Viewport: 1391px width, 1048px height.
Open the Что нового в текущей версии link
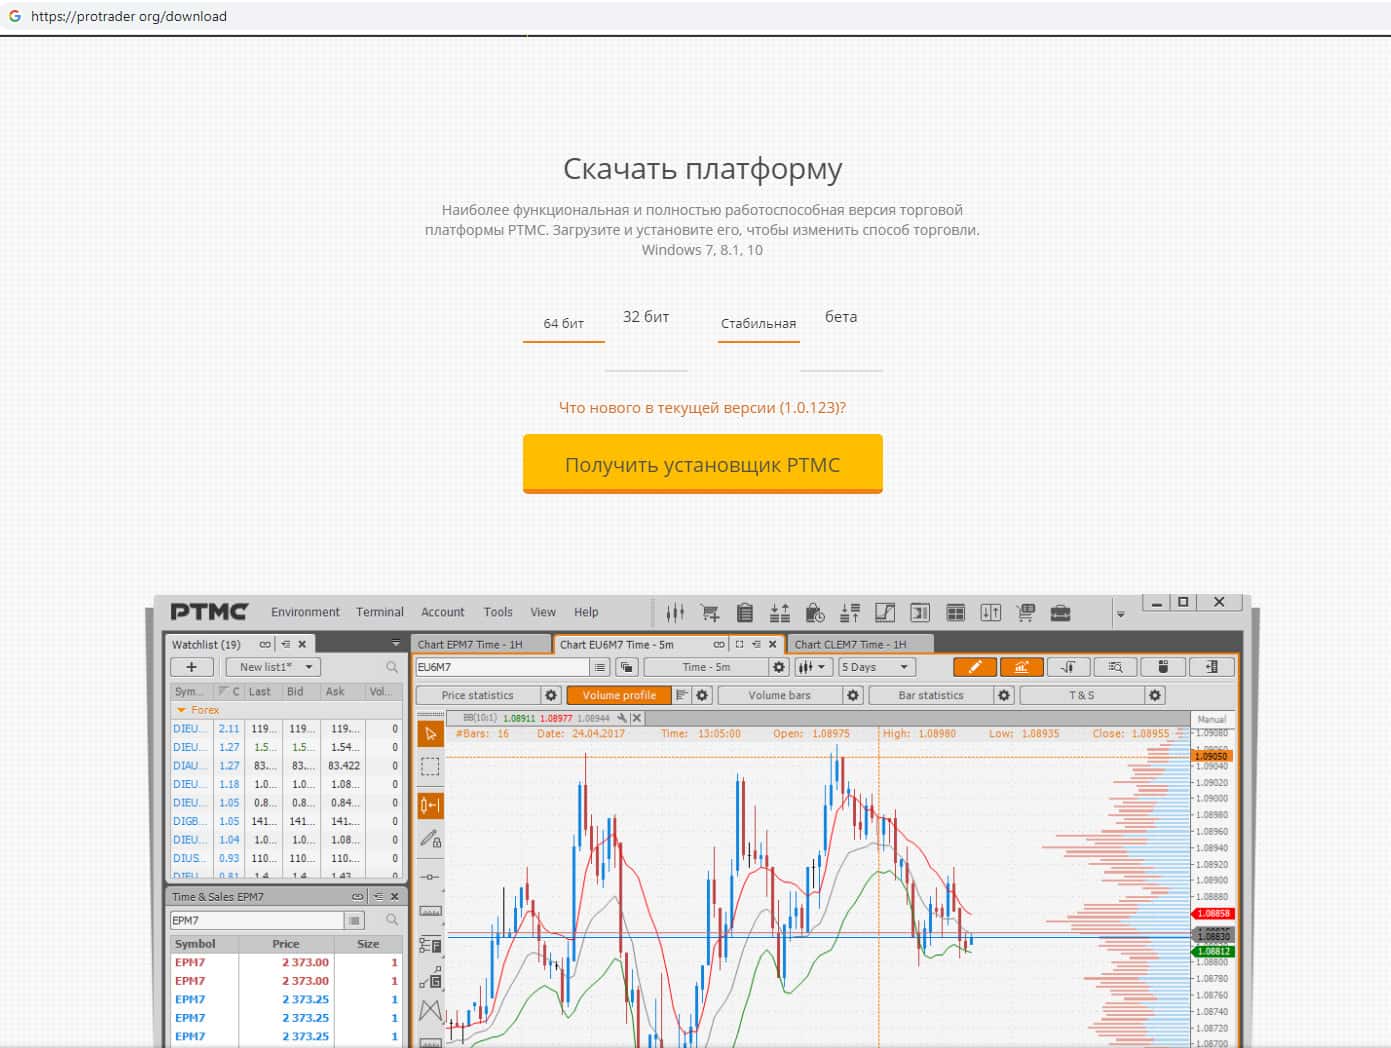coord(702,408)
